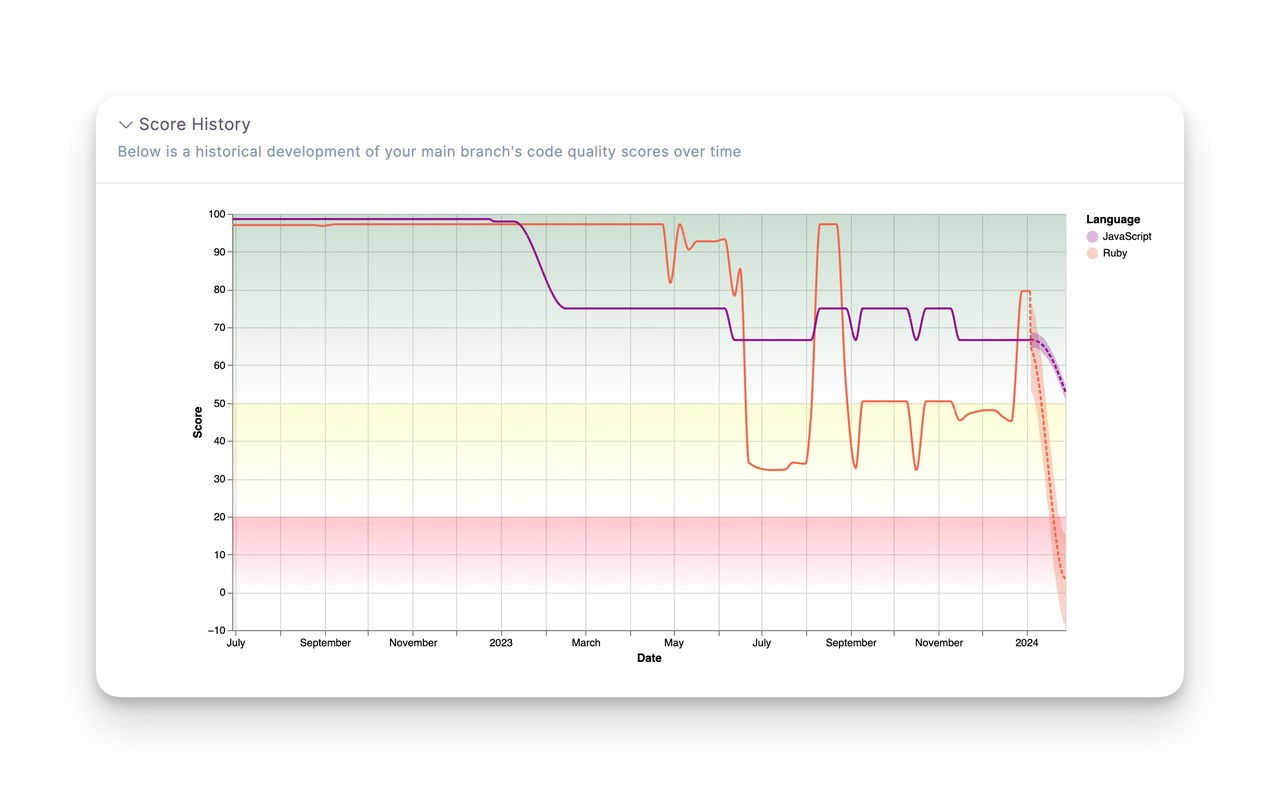Select the Ruby legend color swatch
Image resolution: width=1280 pixels, height=793 pixels.
pyautogui.click(x=1092, y=253)
